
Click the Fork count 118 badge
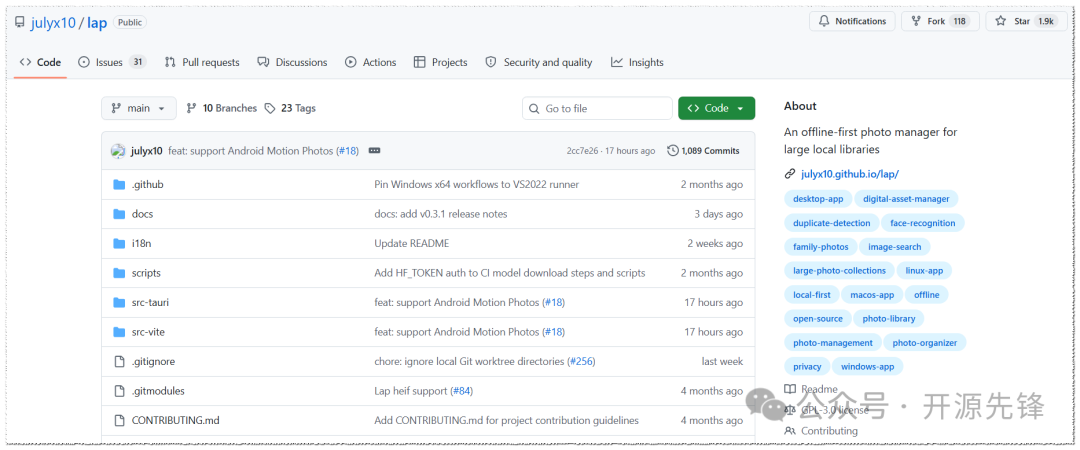tap(959, 21)
